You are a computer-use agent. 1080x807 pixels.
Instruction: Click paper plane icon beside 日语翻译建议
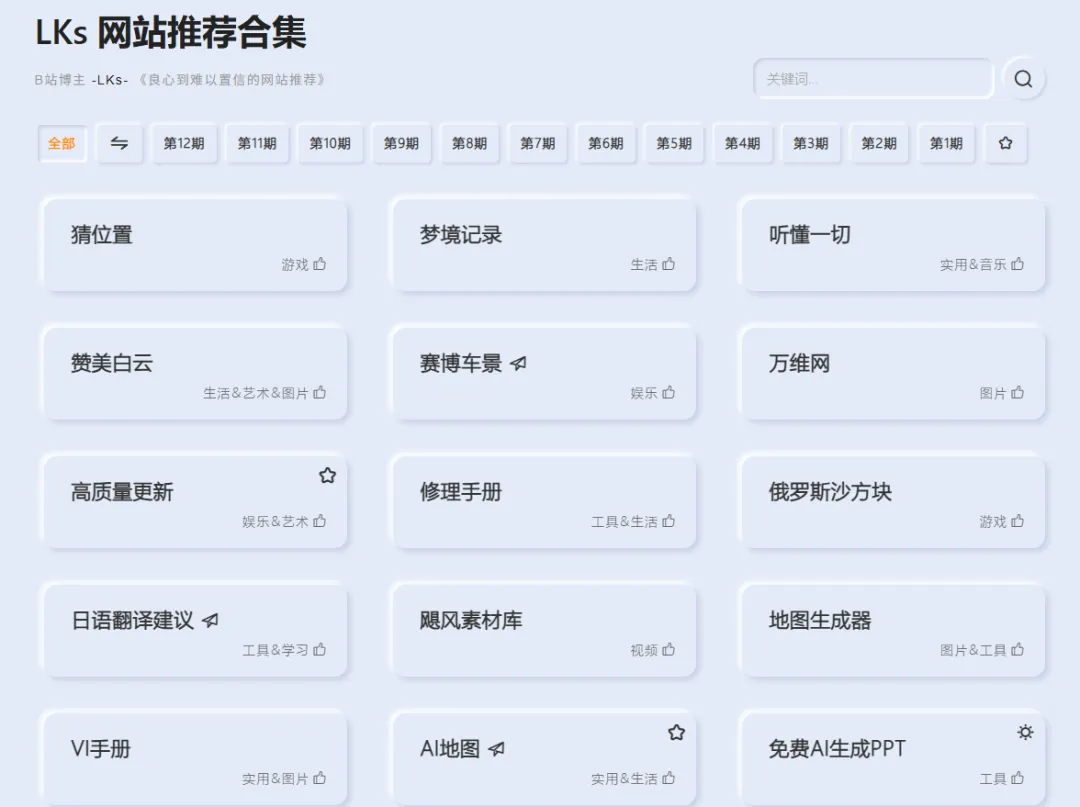coord(210,620)
